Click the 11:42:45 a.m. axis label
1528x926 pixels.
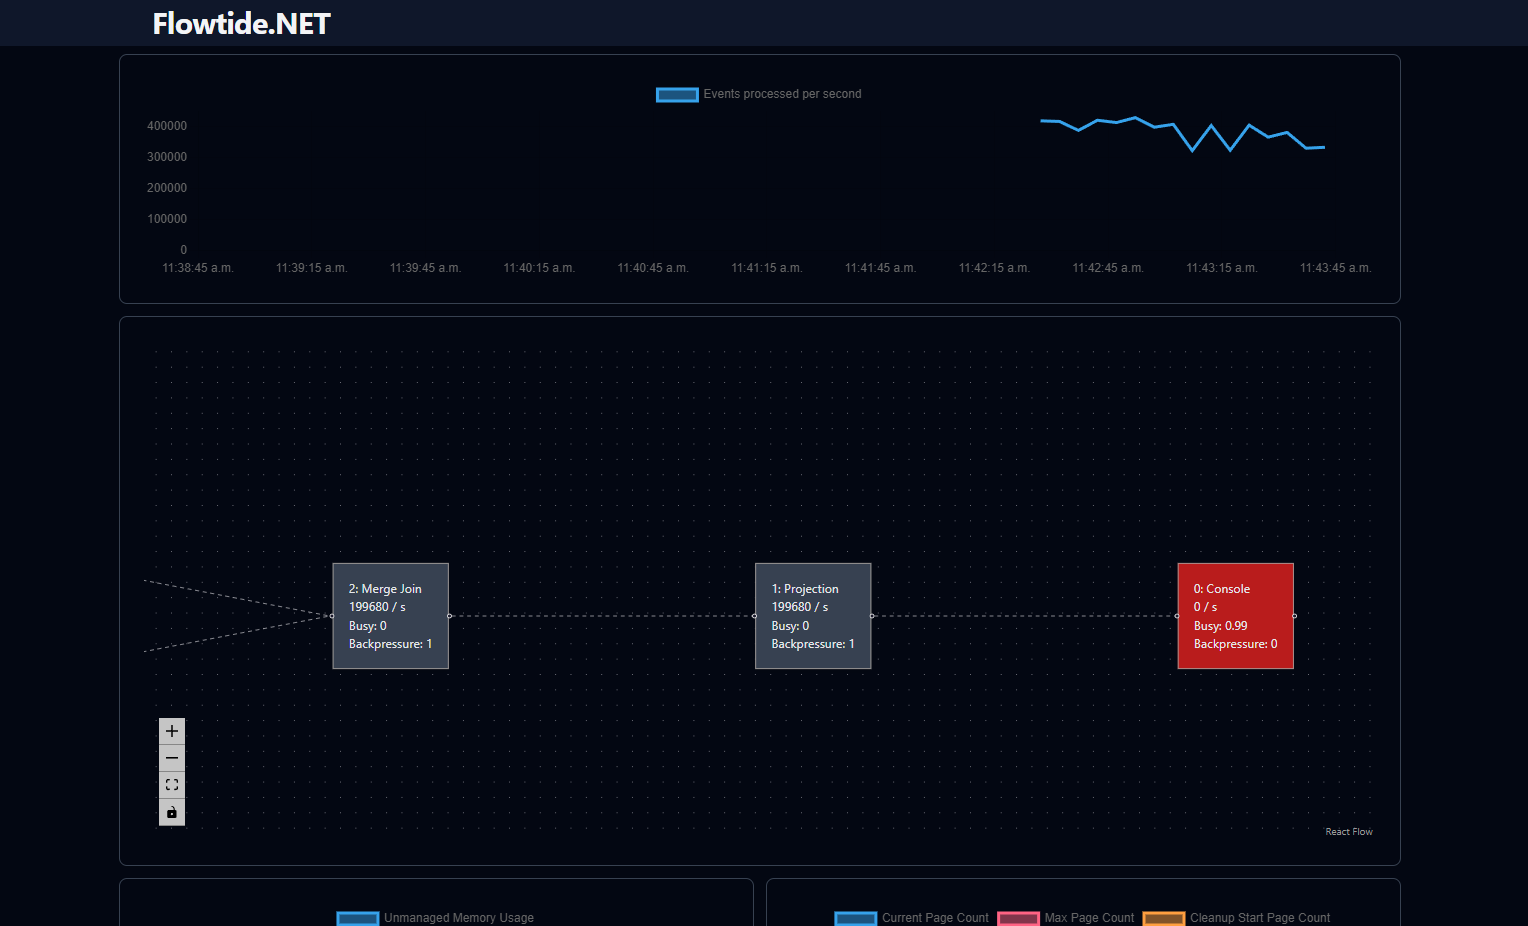[x=1108, y=268]
